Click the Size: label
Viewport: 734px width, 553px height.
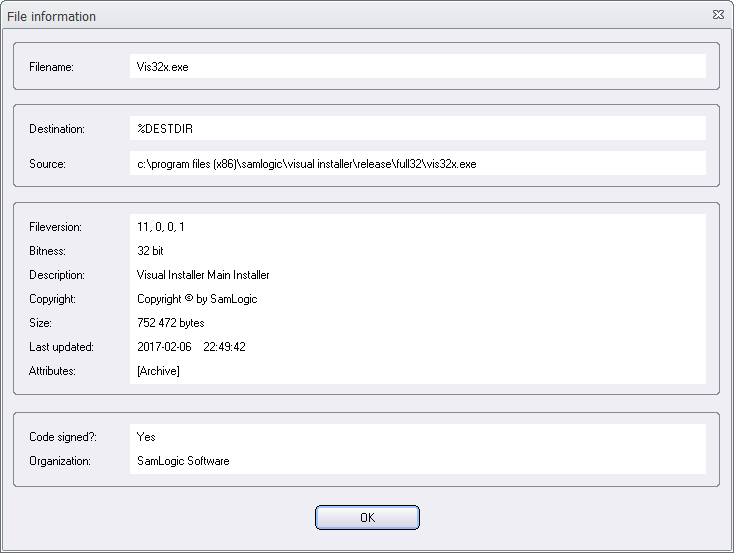click(x=40, y=323)
